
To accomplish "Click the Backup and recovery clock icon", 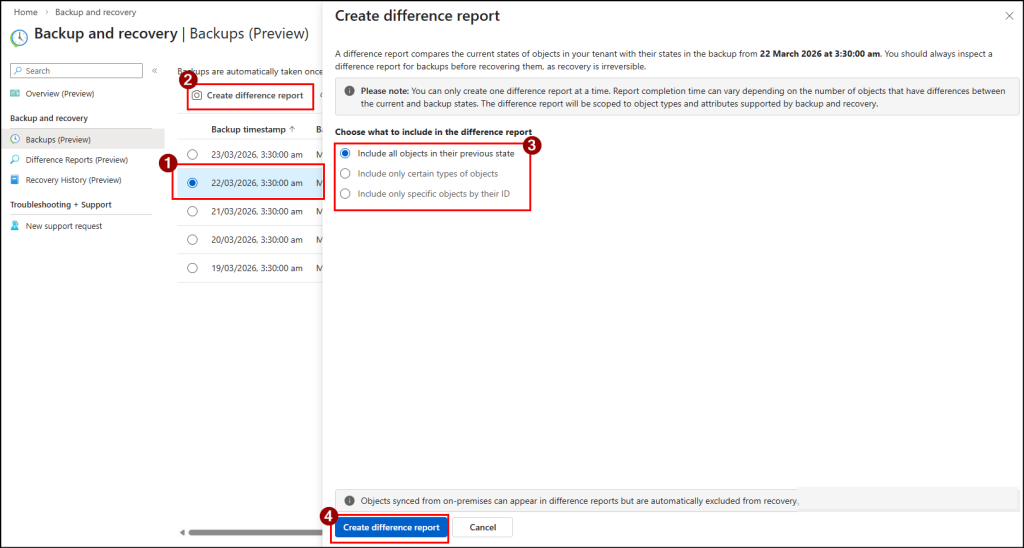I will pos(19,37).
